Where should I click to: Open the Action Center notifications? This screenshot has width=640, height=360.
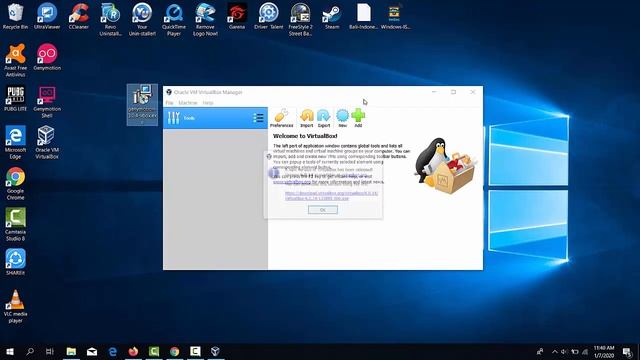pyautogui.click(x=627, y=351)
